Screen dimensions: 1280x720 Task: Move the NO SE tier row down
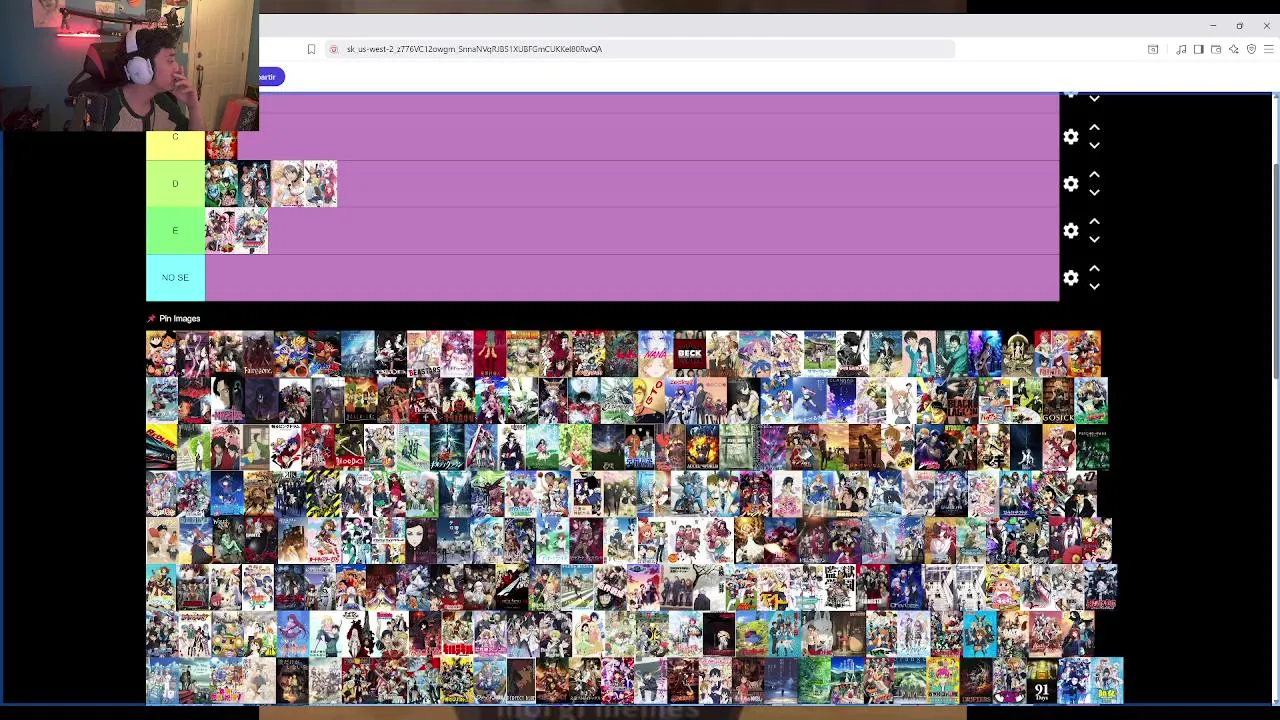(1094, 287)
